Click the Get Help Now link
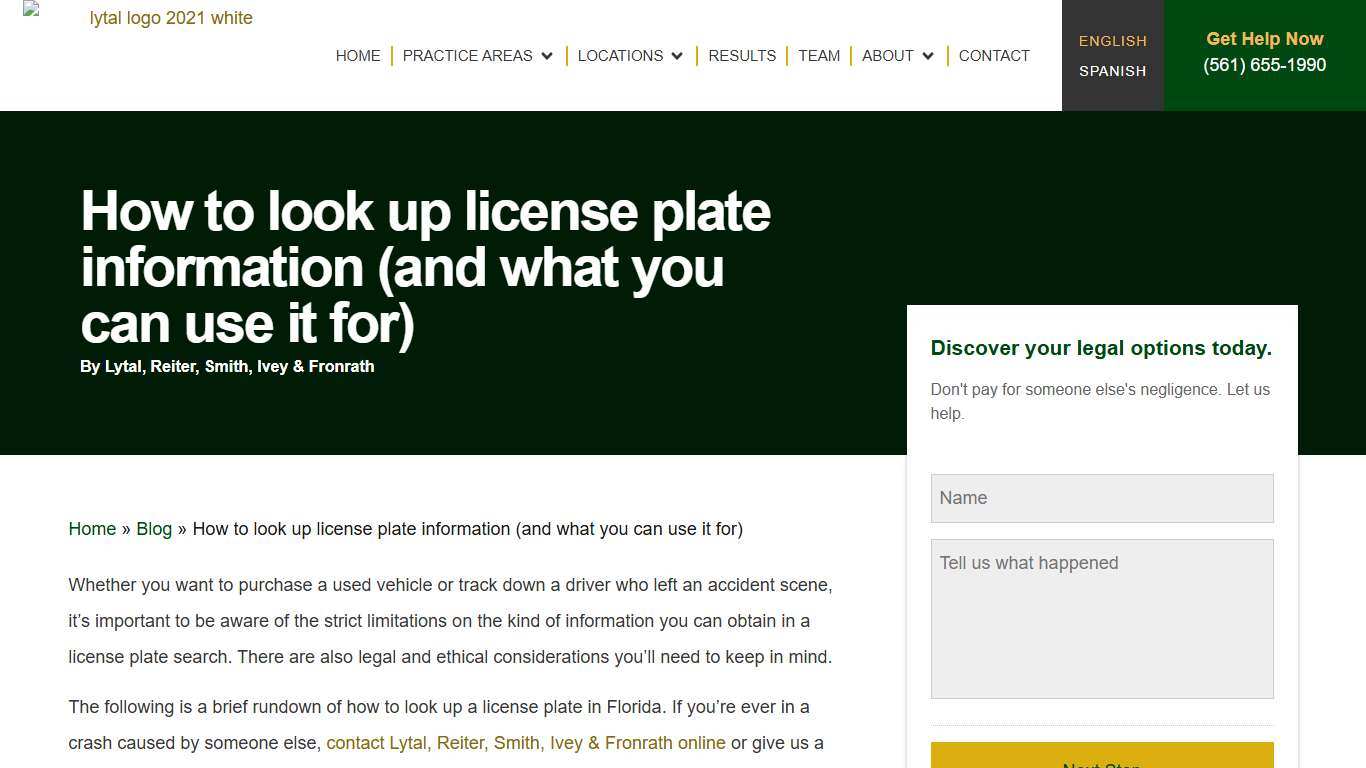 click(x=1264, y=39)
